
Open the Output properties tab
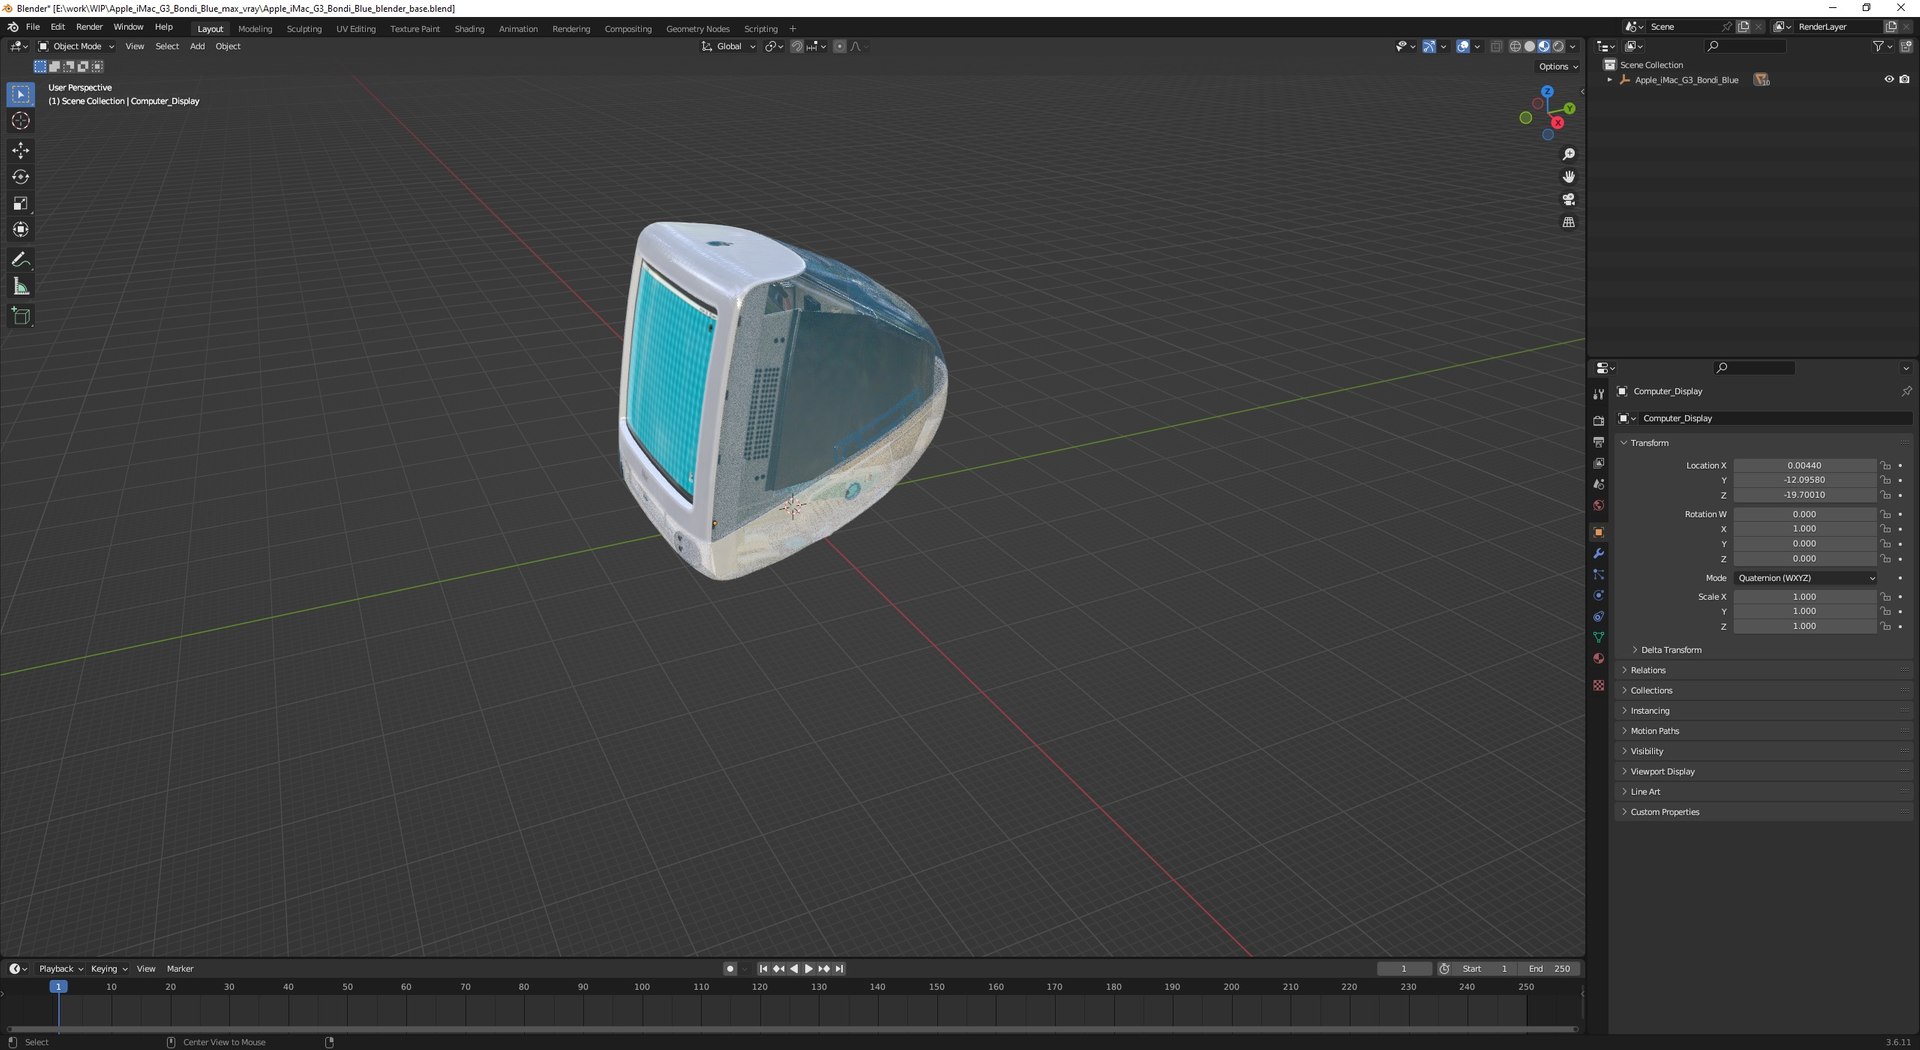coord(1598,442)
